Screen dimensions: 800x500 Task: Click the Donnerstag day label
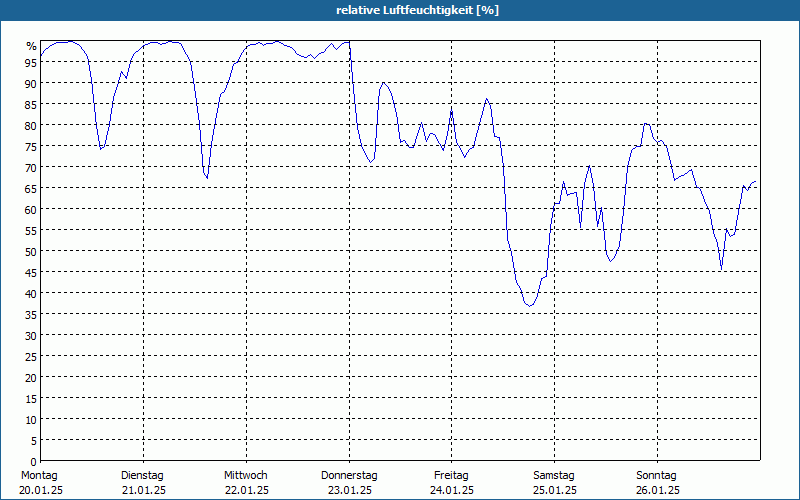click(x=349, y=475)
